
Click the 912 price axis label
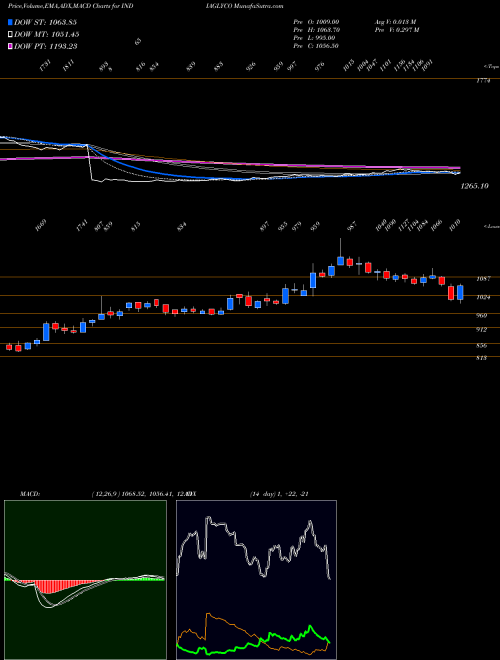[x=481, y=330]
